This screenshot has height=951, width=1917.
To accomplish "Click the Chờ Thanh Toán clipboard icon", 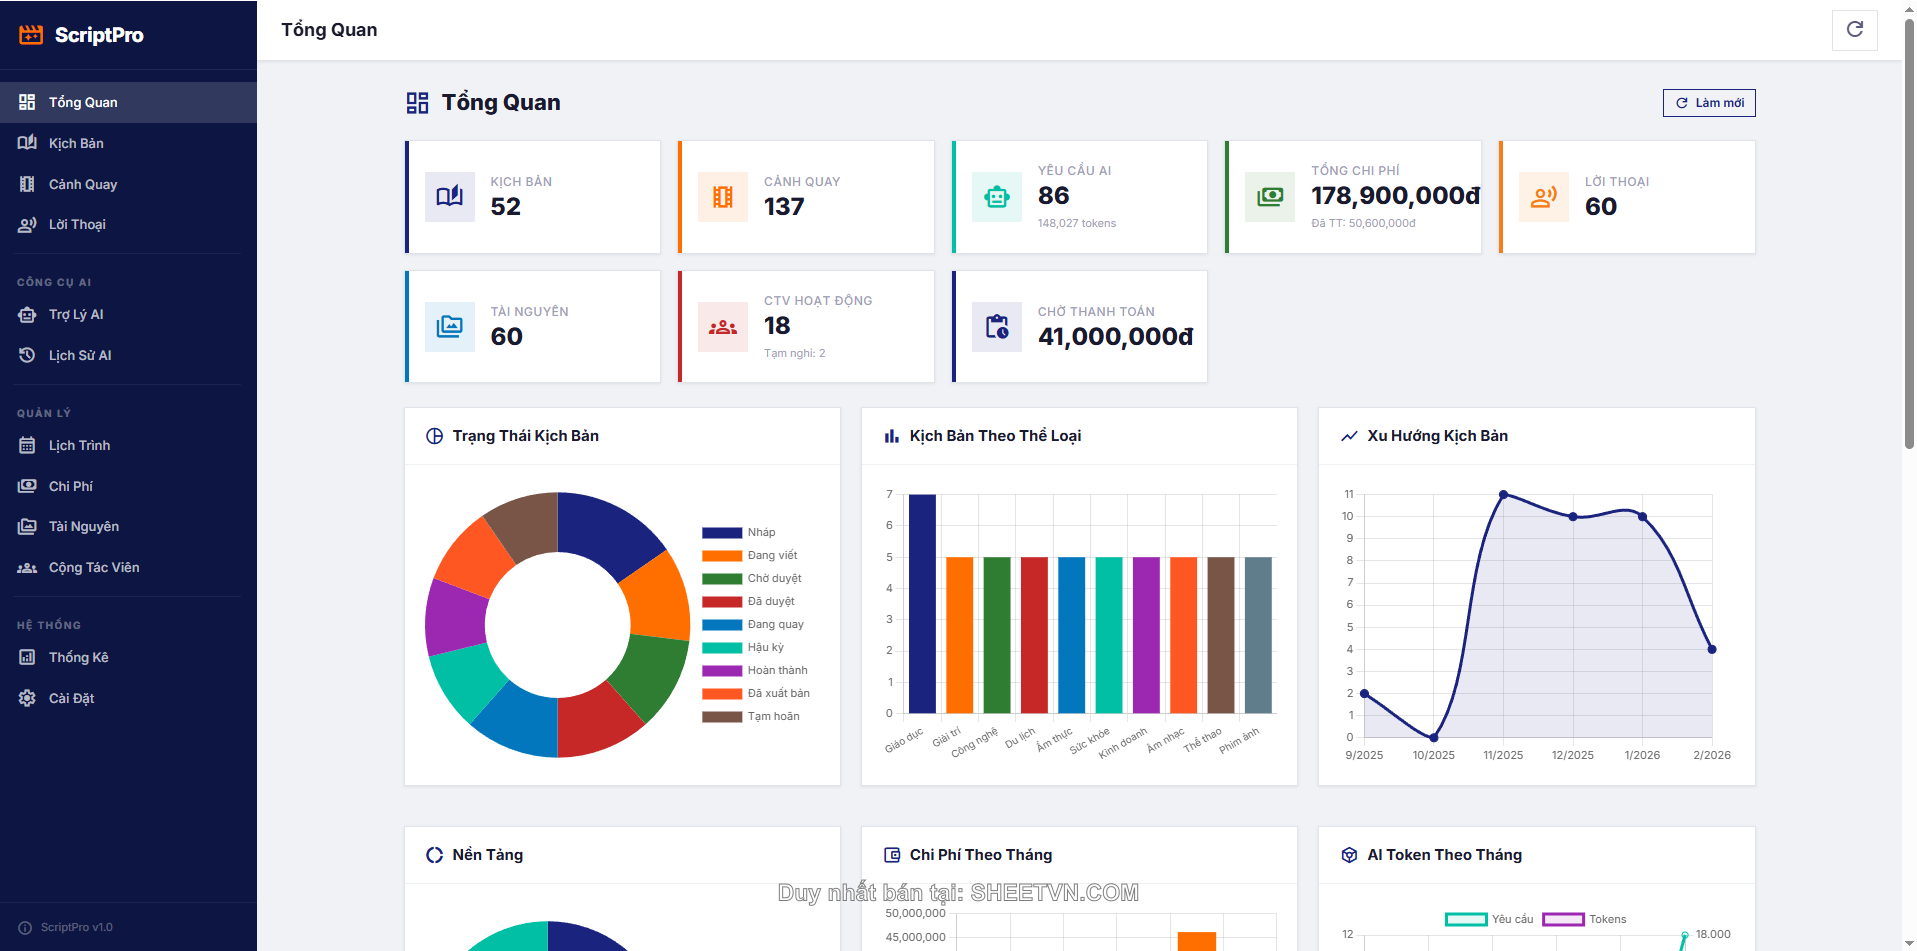I will coord(997,327).
